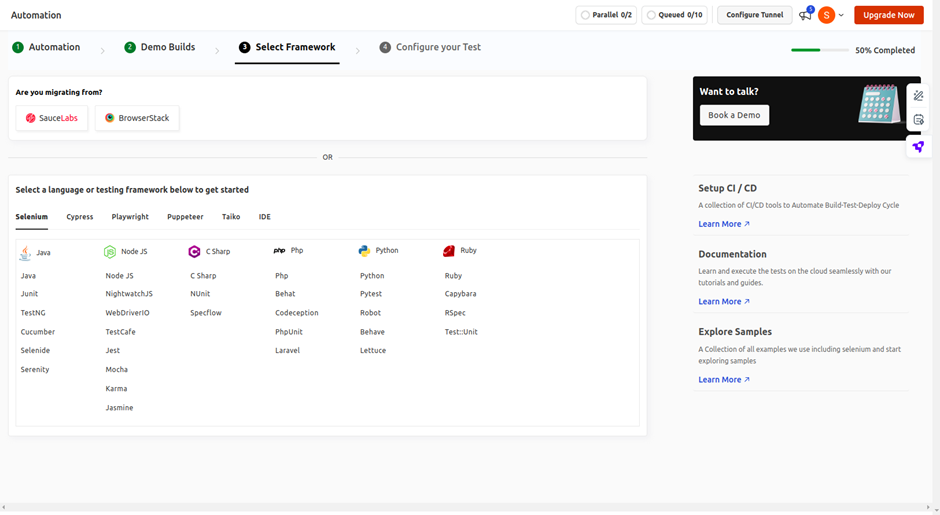Click the Upgrade Now button
Image resolution: width=940 pixels, height=515 pixels.
pos(888,15)
